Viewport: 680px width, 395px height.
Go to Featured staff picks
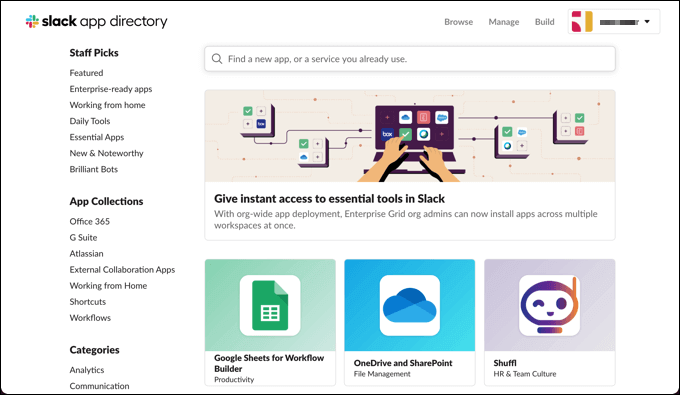[x=86, y=73]
